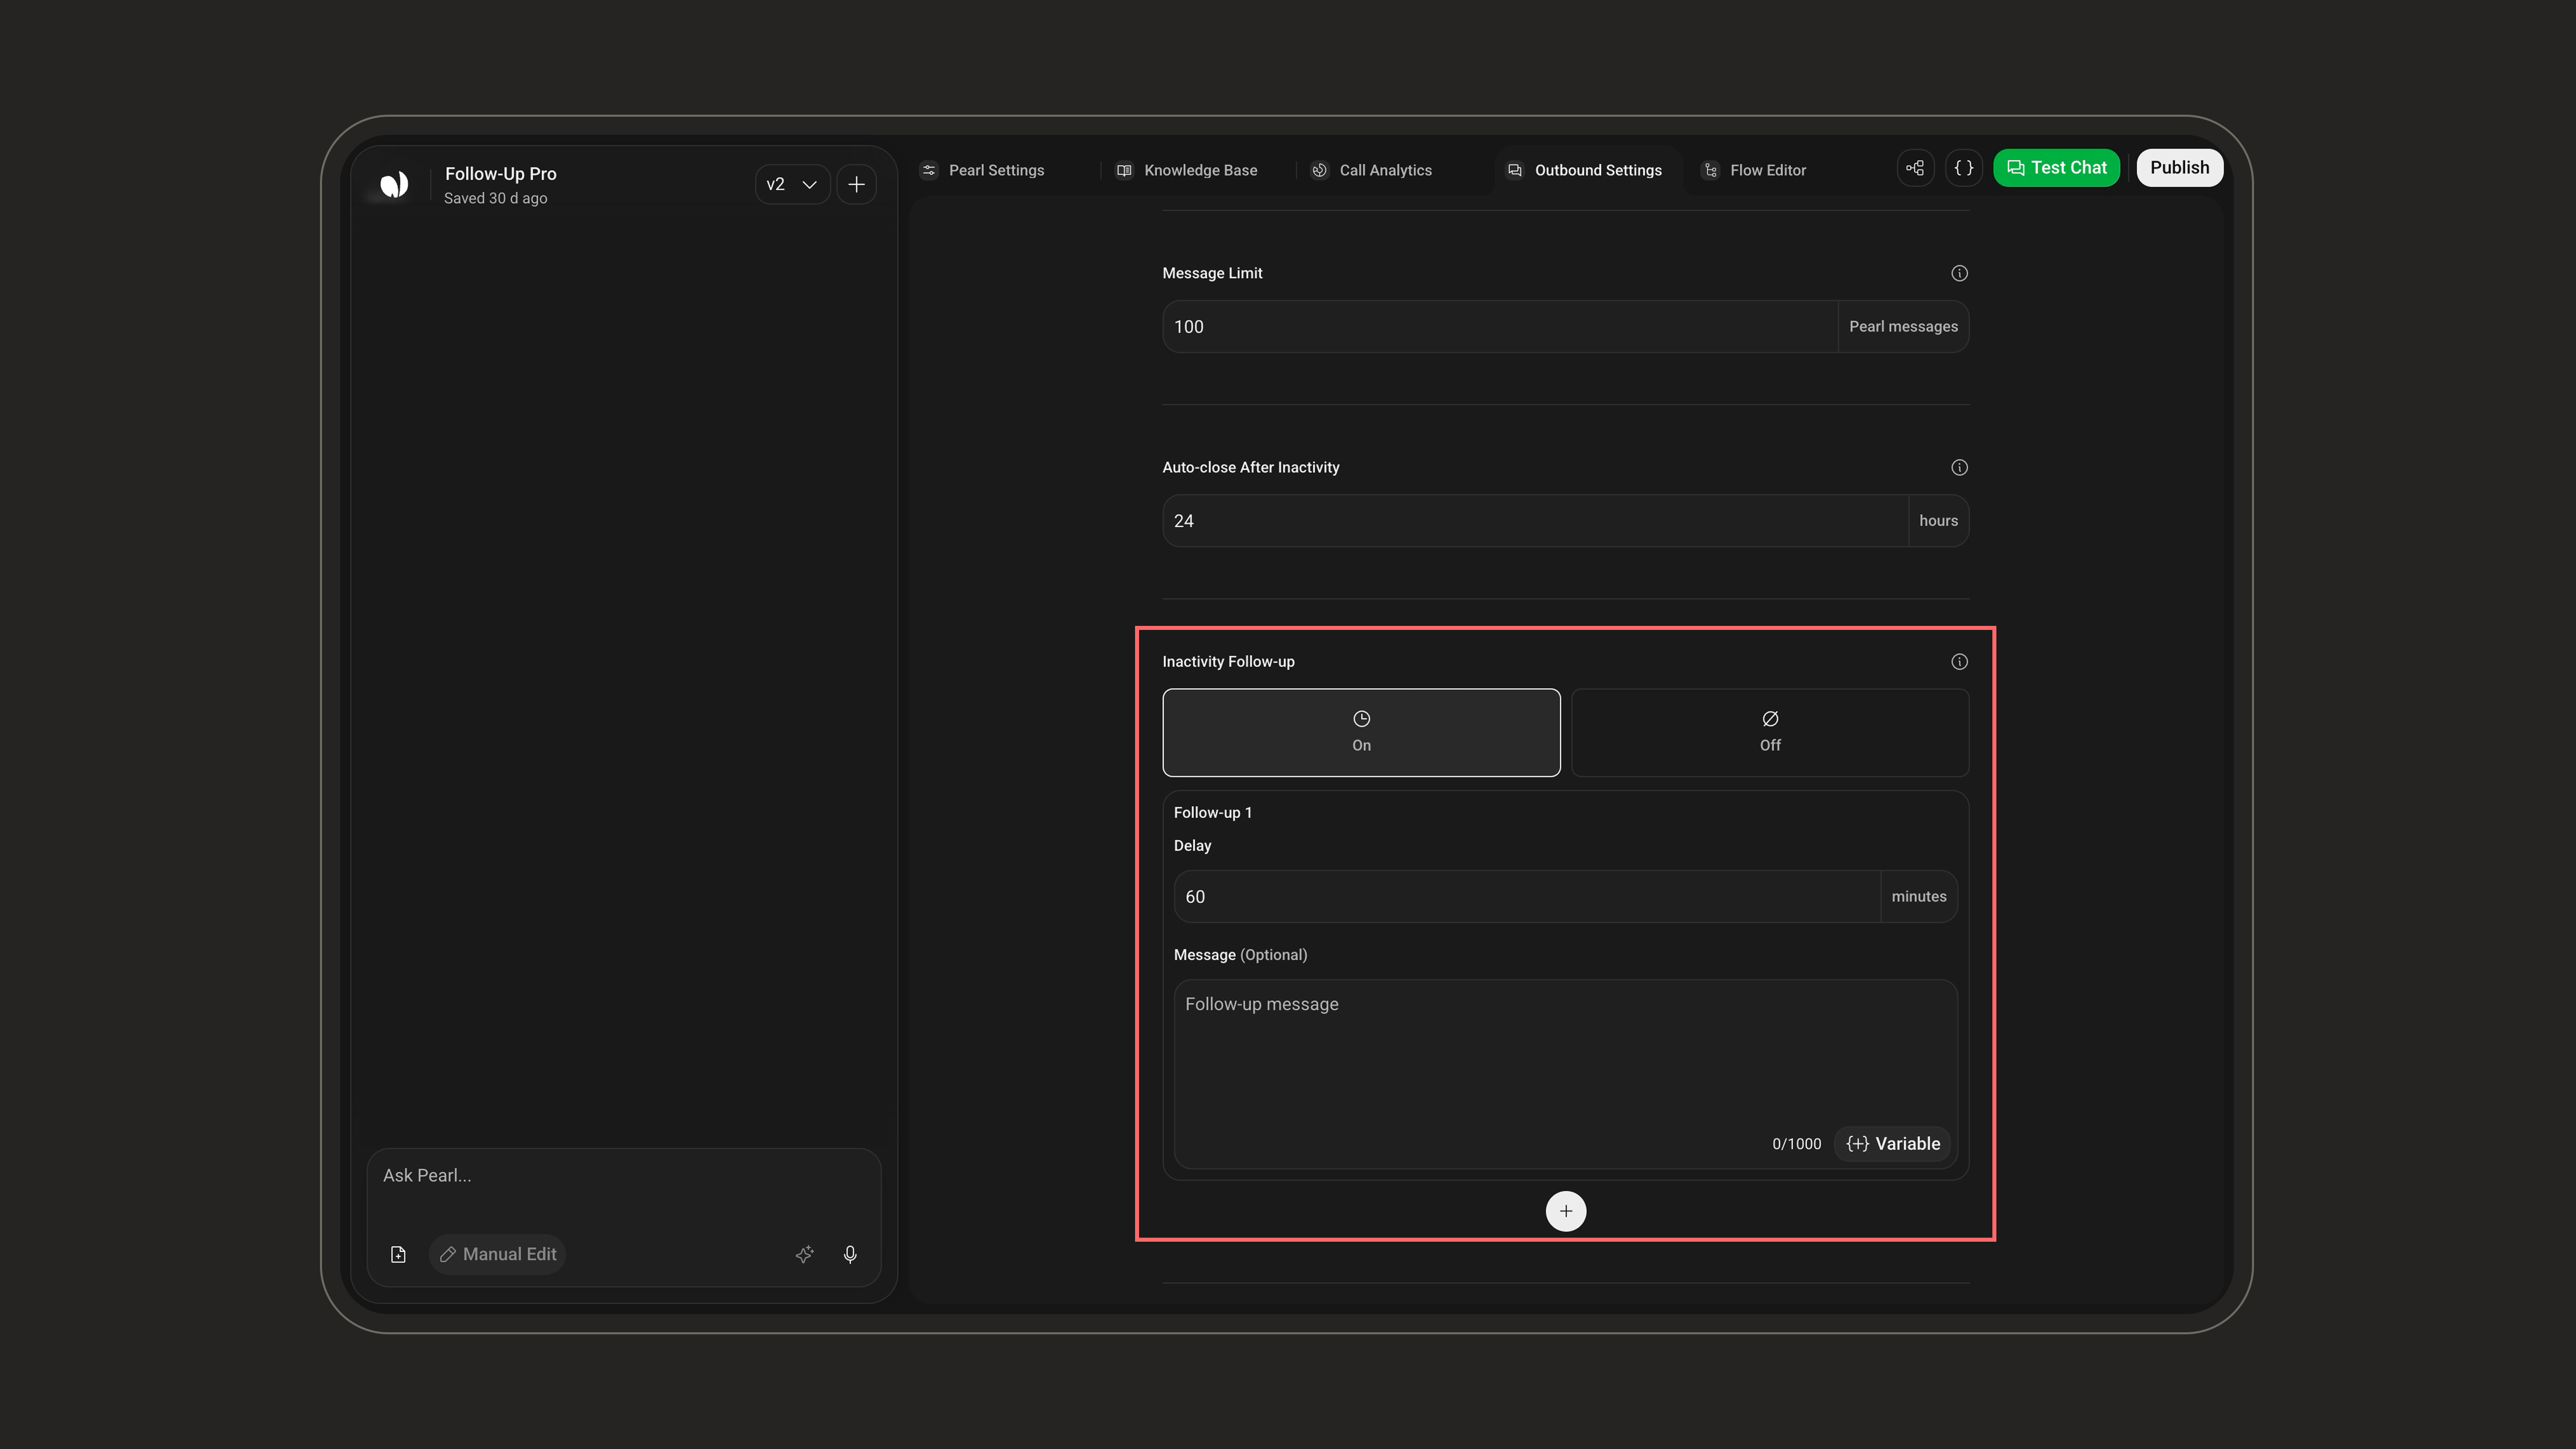Click the "minutes" unit label

1919,897
